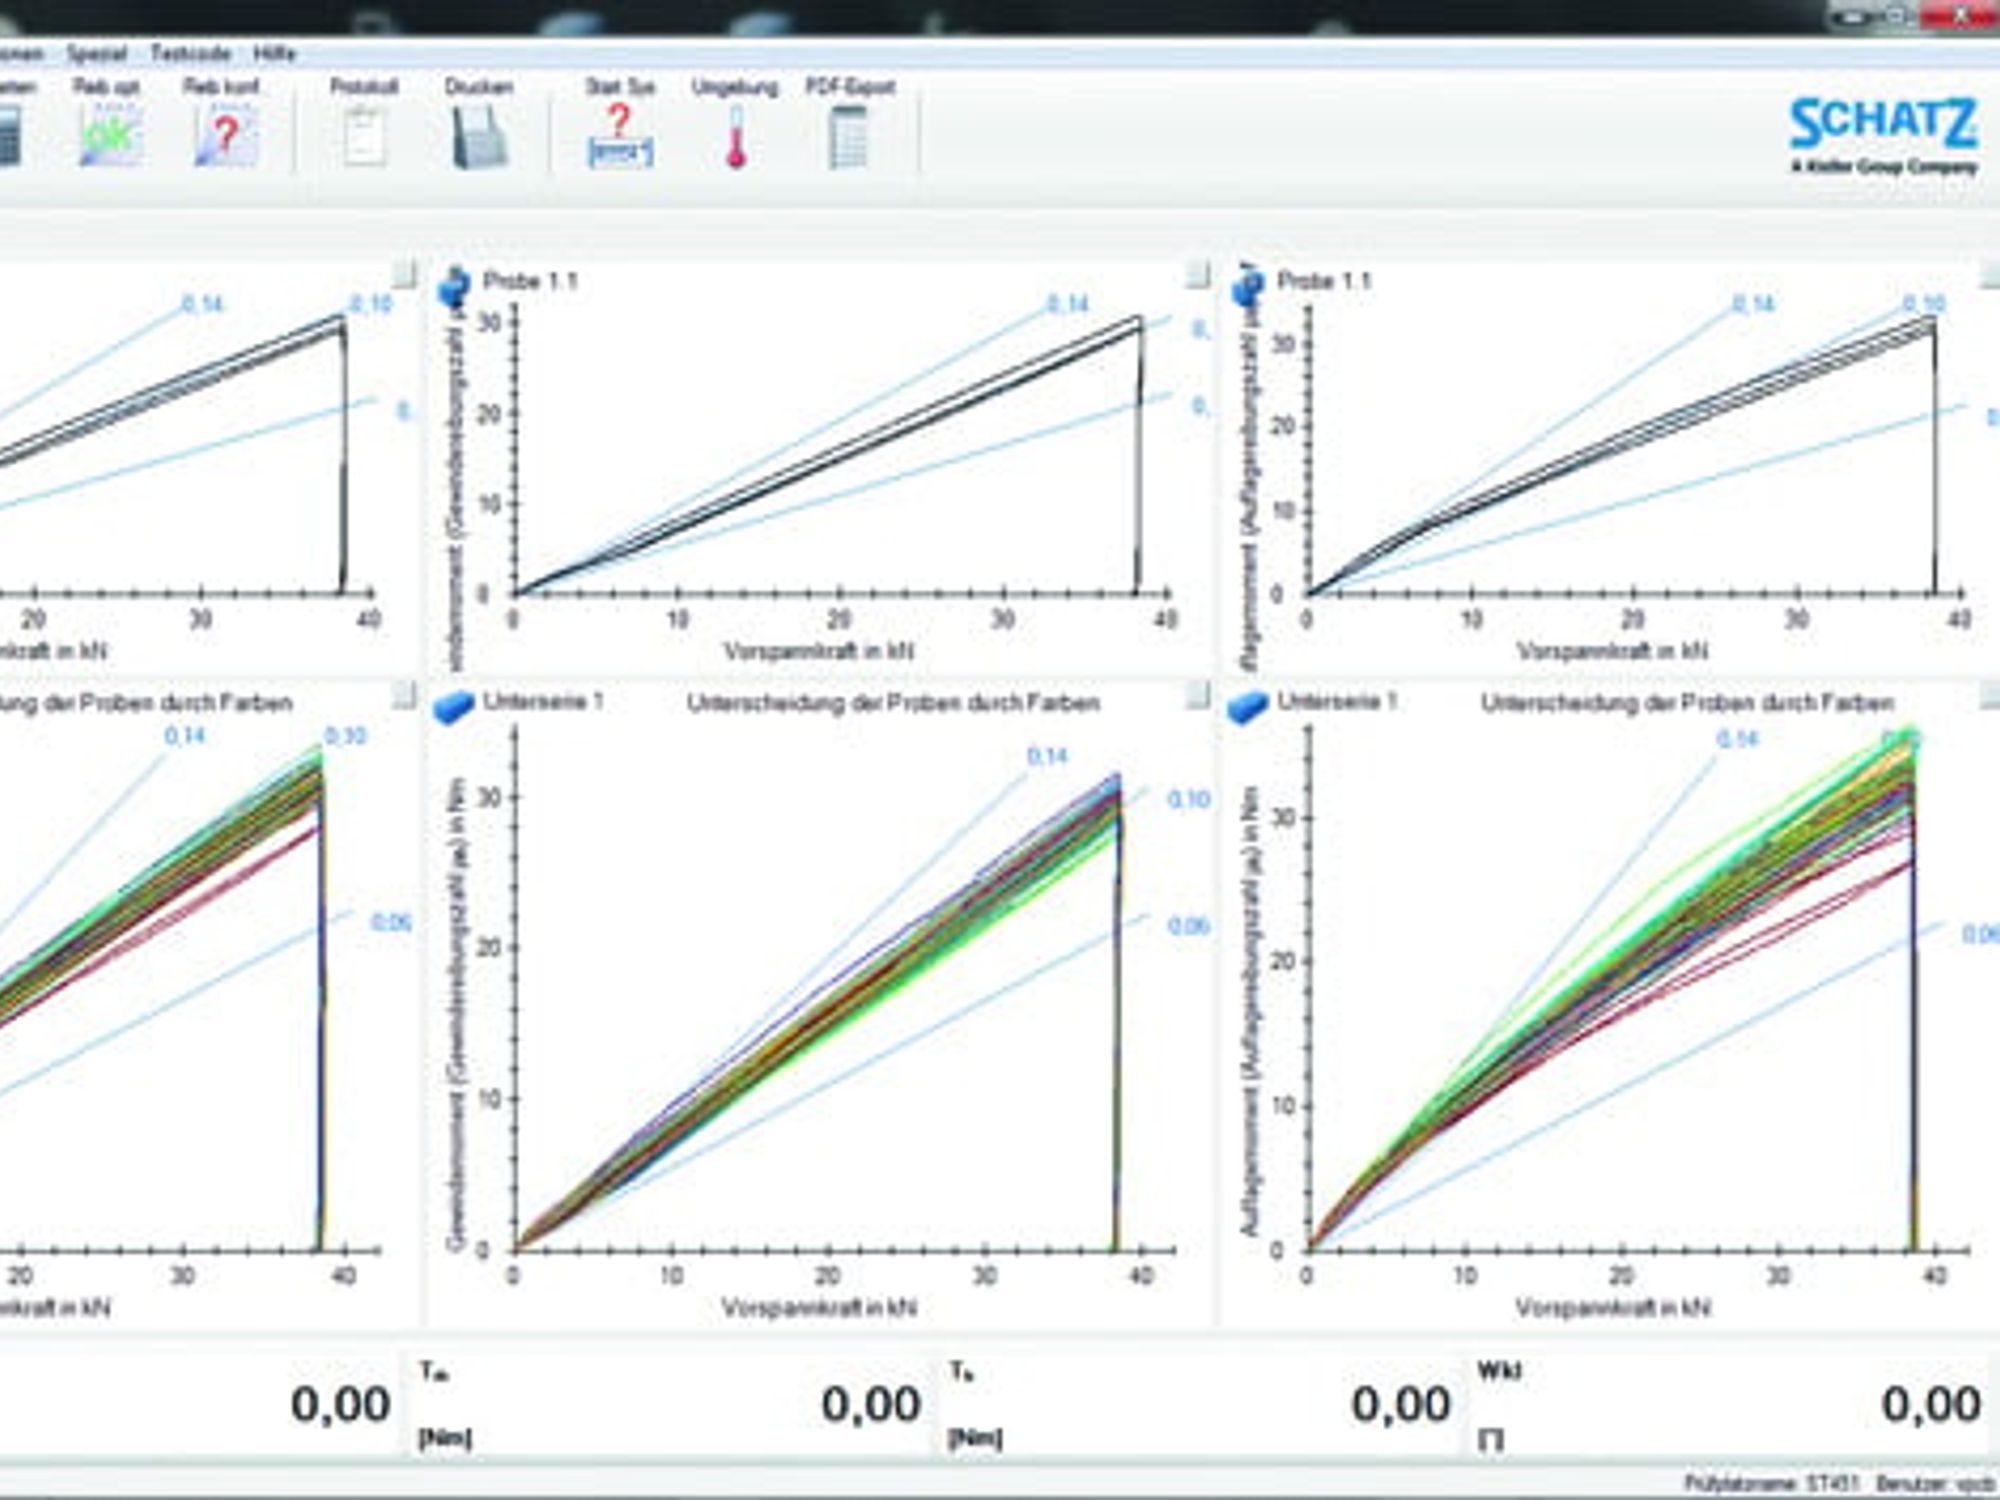This screenshot has height=1500, width=2000.
Task: Open the Hilfe menu
Action: click(x=274, y=54)
